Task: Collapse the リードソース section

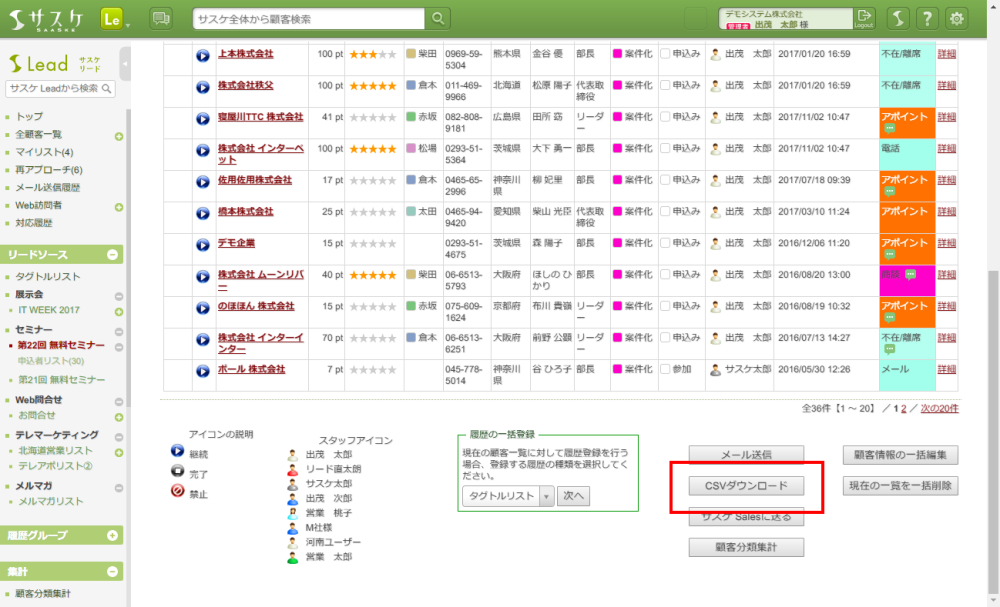Action: [112, 255]
